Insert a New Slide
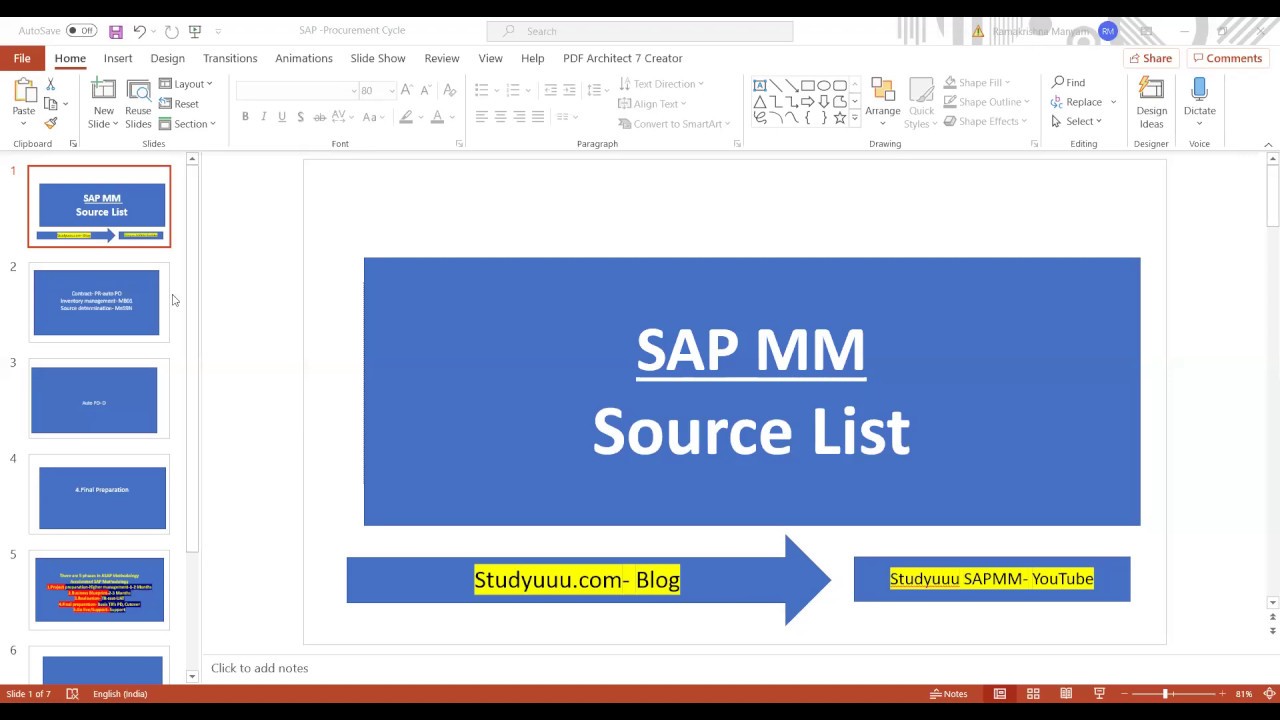Viewport: 1280px width, 720px height. (103, 104)
